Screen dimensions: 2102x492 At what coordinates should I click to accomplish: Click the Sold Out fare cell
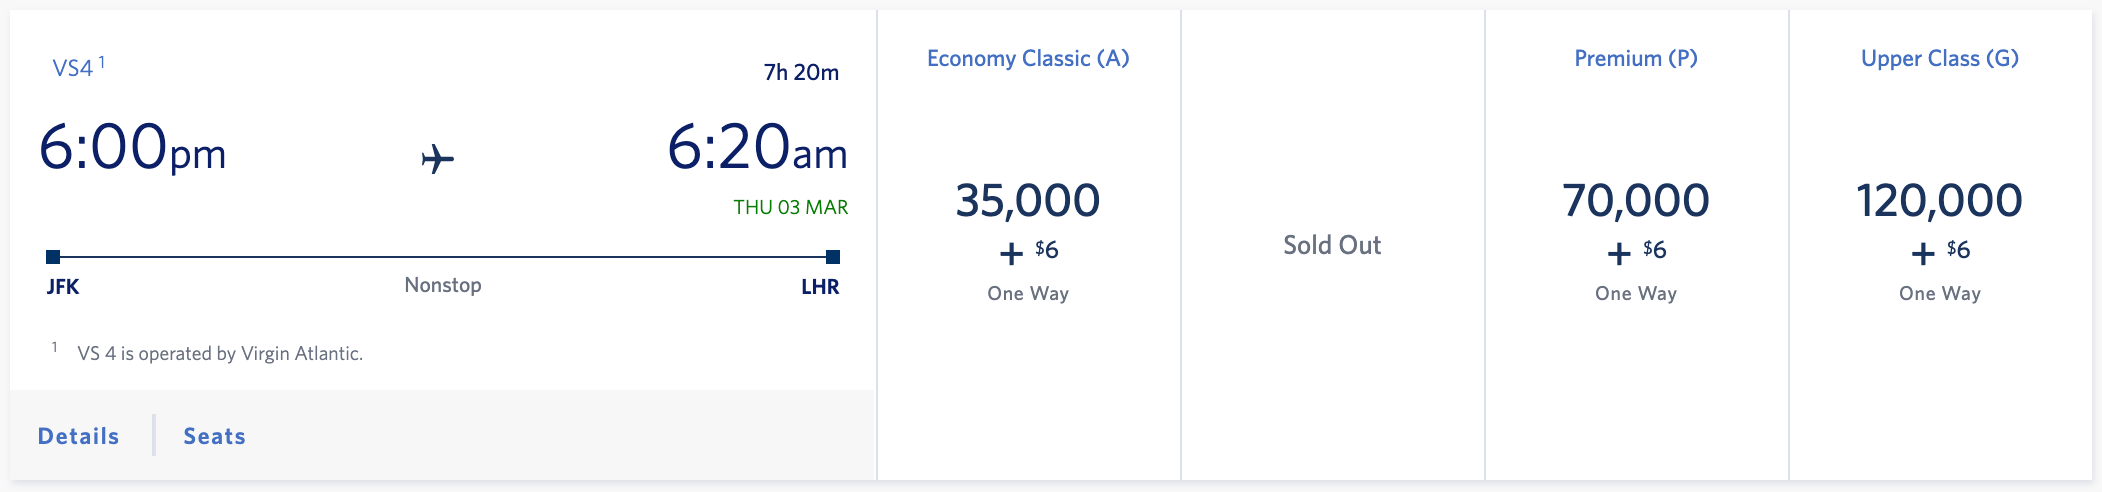[x=1332, y=245]
